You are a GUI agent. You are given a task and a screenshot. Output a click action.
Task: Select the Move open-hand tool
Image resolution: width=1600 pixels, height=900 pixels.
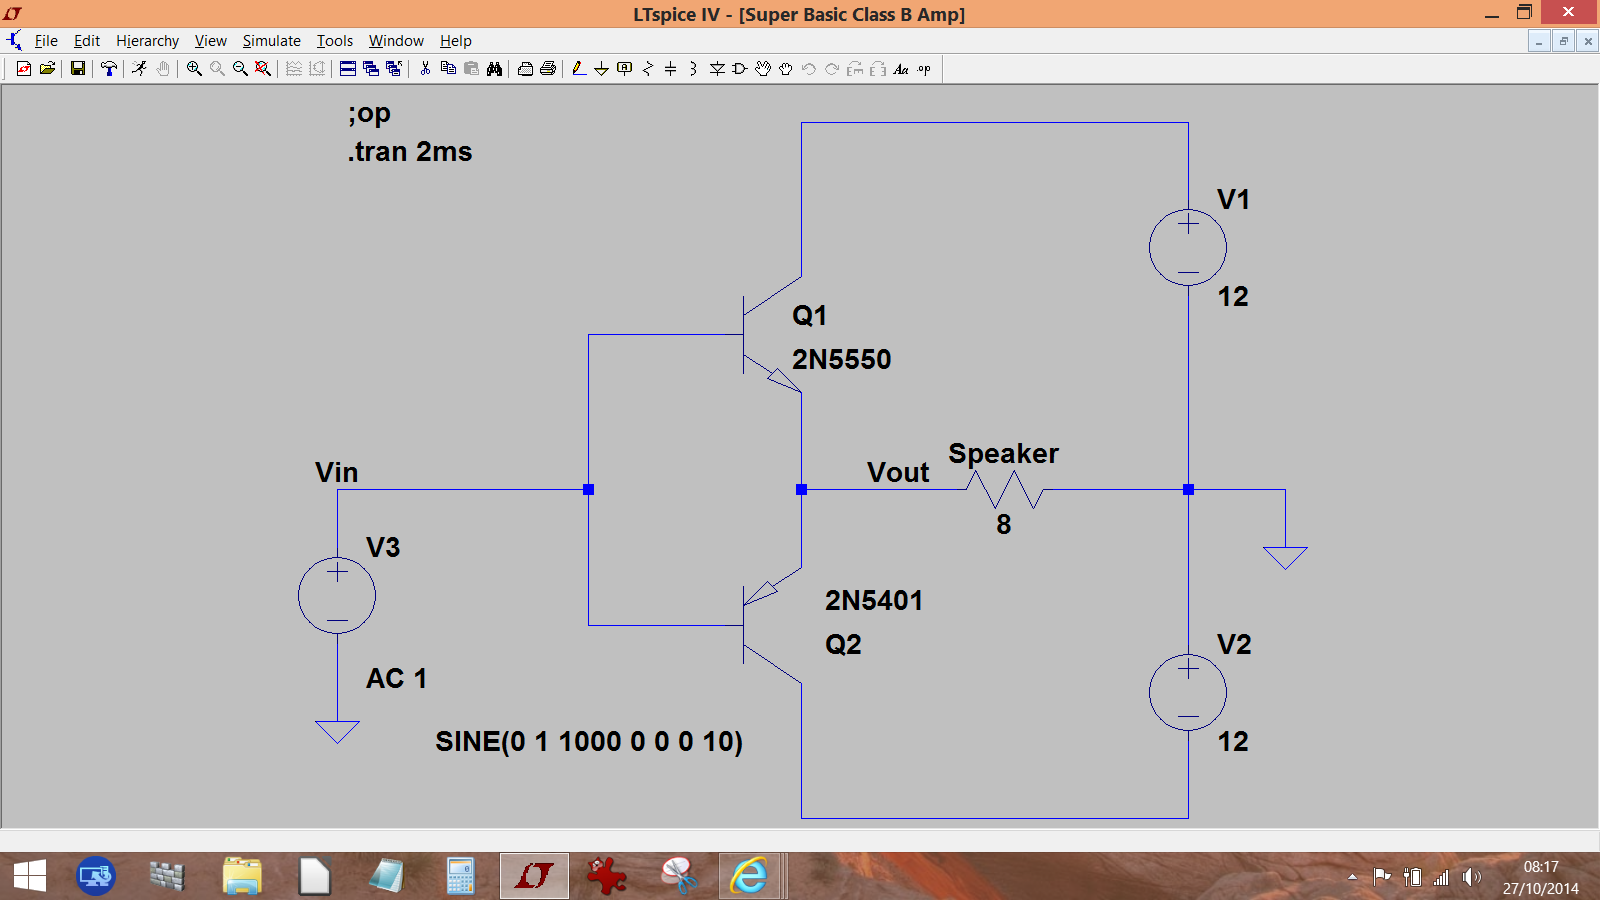[x=763, y=69]
